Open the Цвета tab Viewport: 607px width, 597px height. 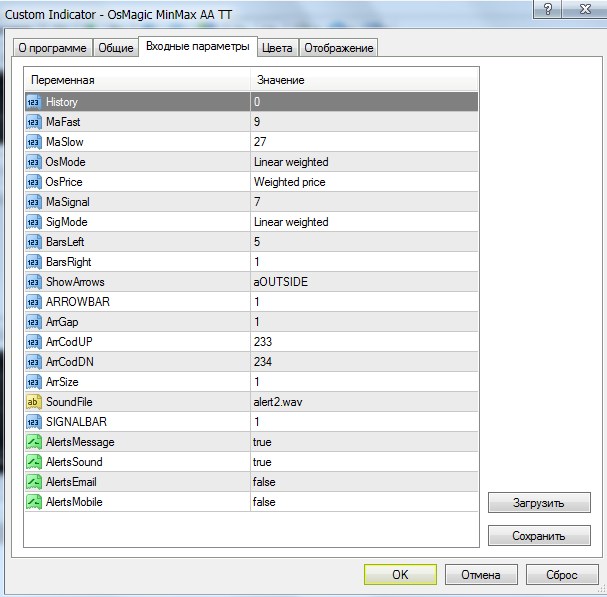(277, 48)
